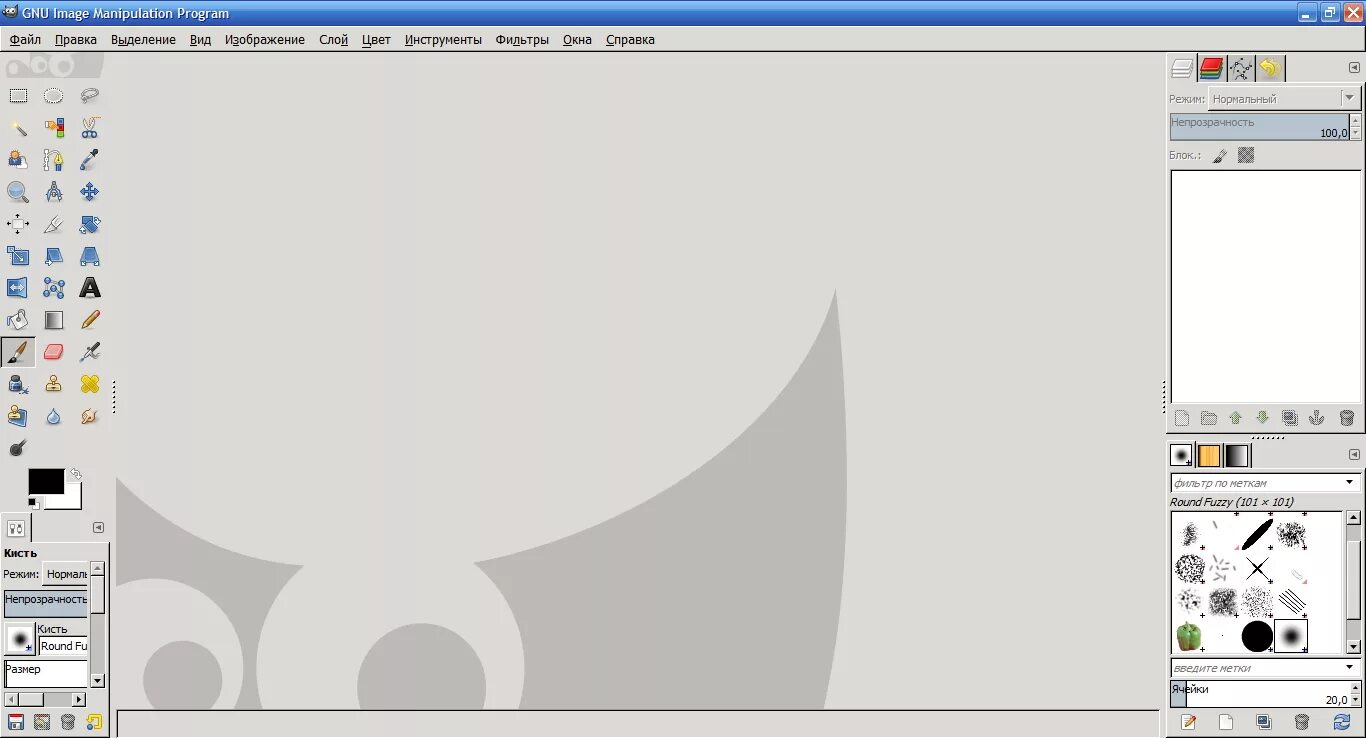
Task: Select the Ellipse Select tool
Action: 54,96
